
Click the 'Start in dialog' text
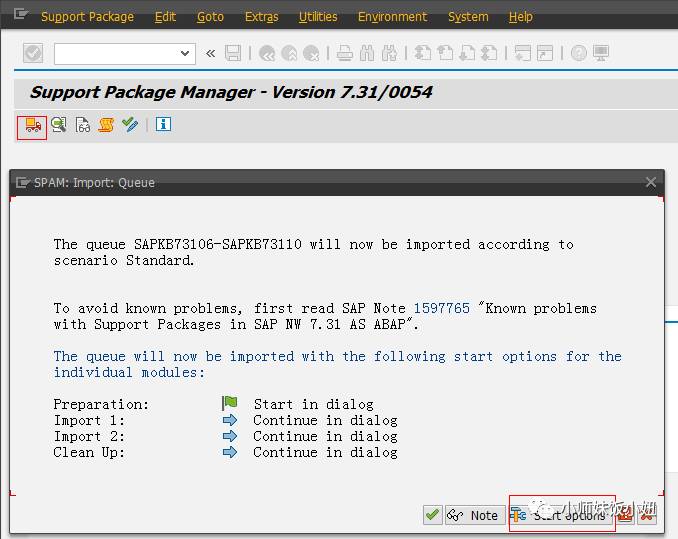point(313,404)
